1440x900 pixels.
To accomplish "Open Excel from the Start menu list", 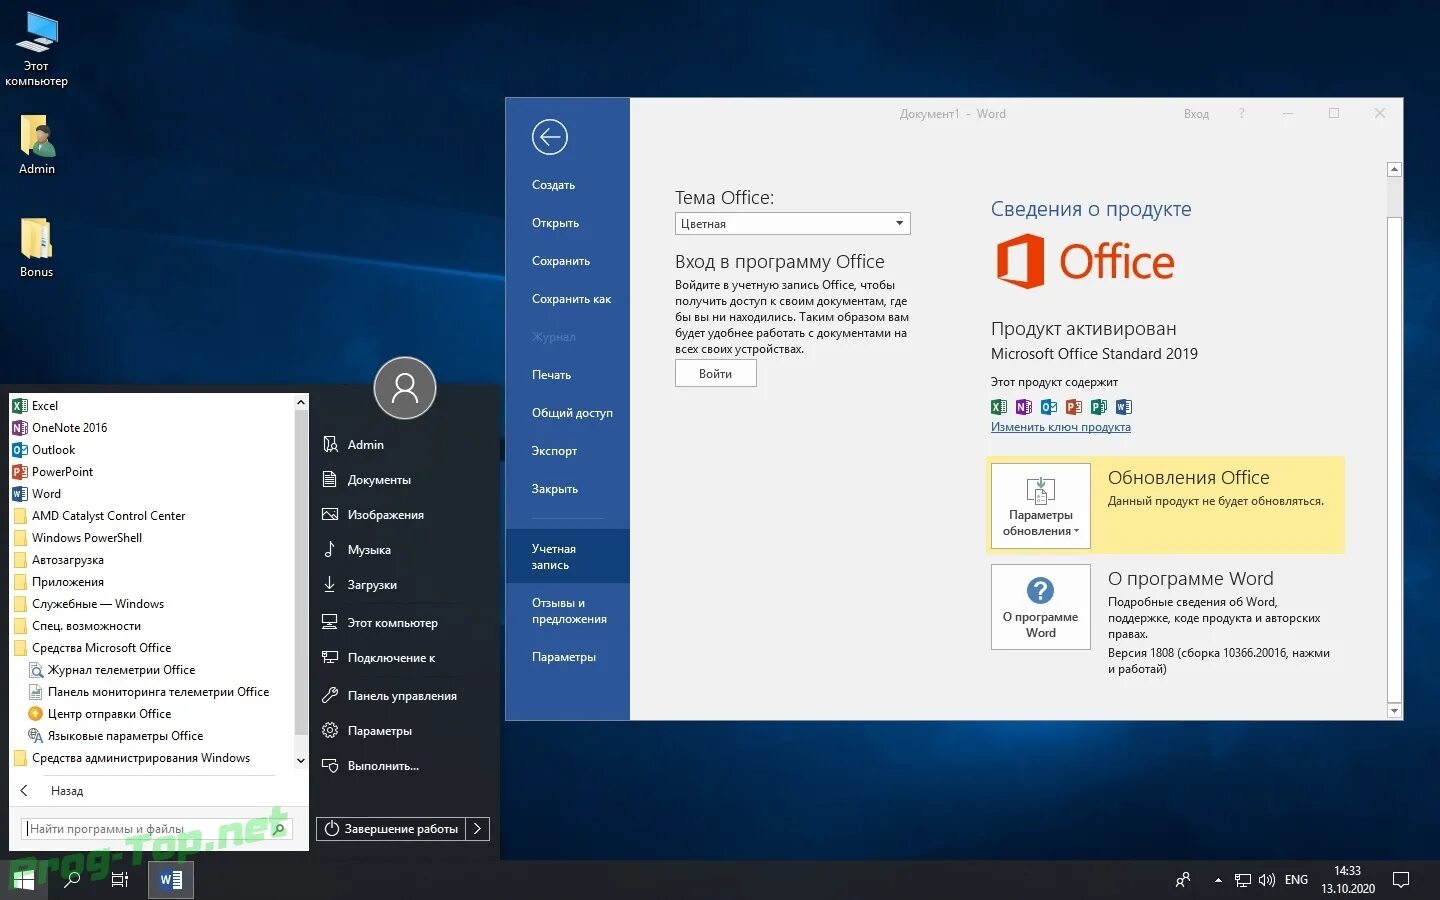I will tap(35, 405).
